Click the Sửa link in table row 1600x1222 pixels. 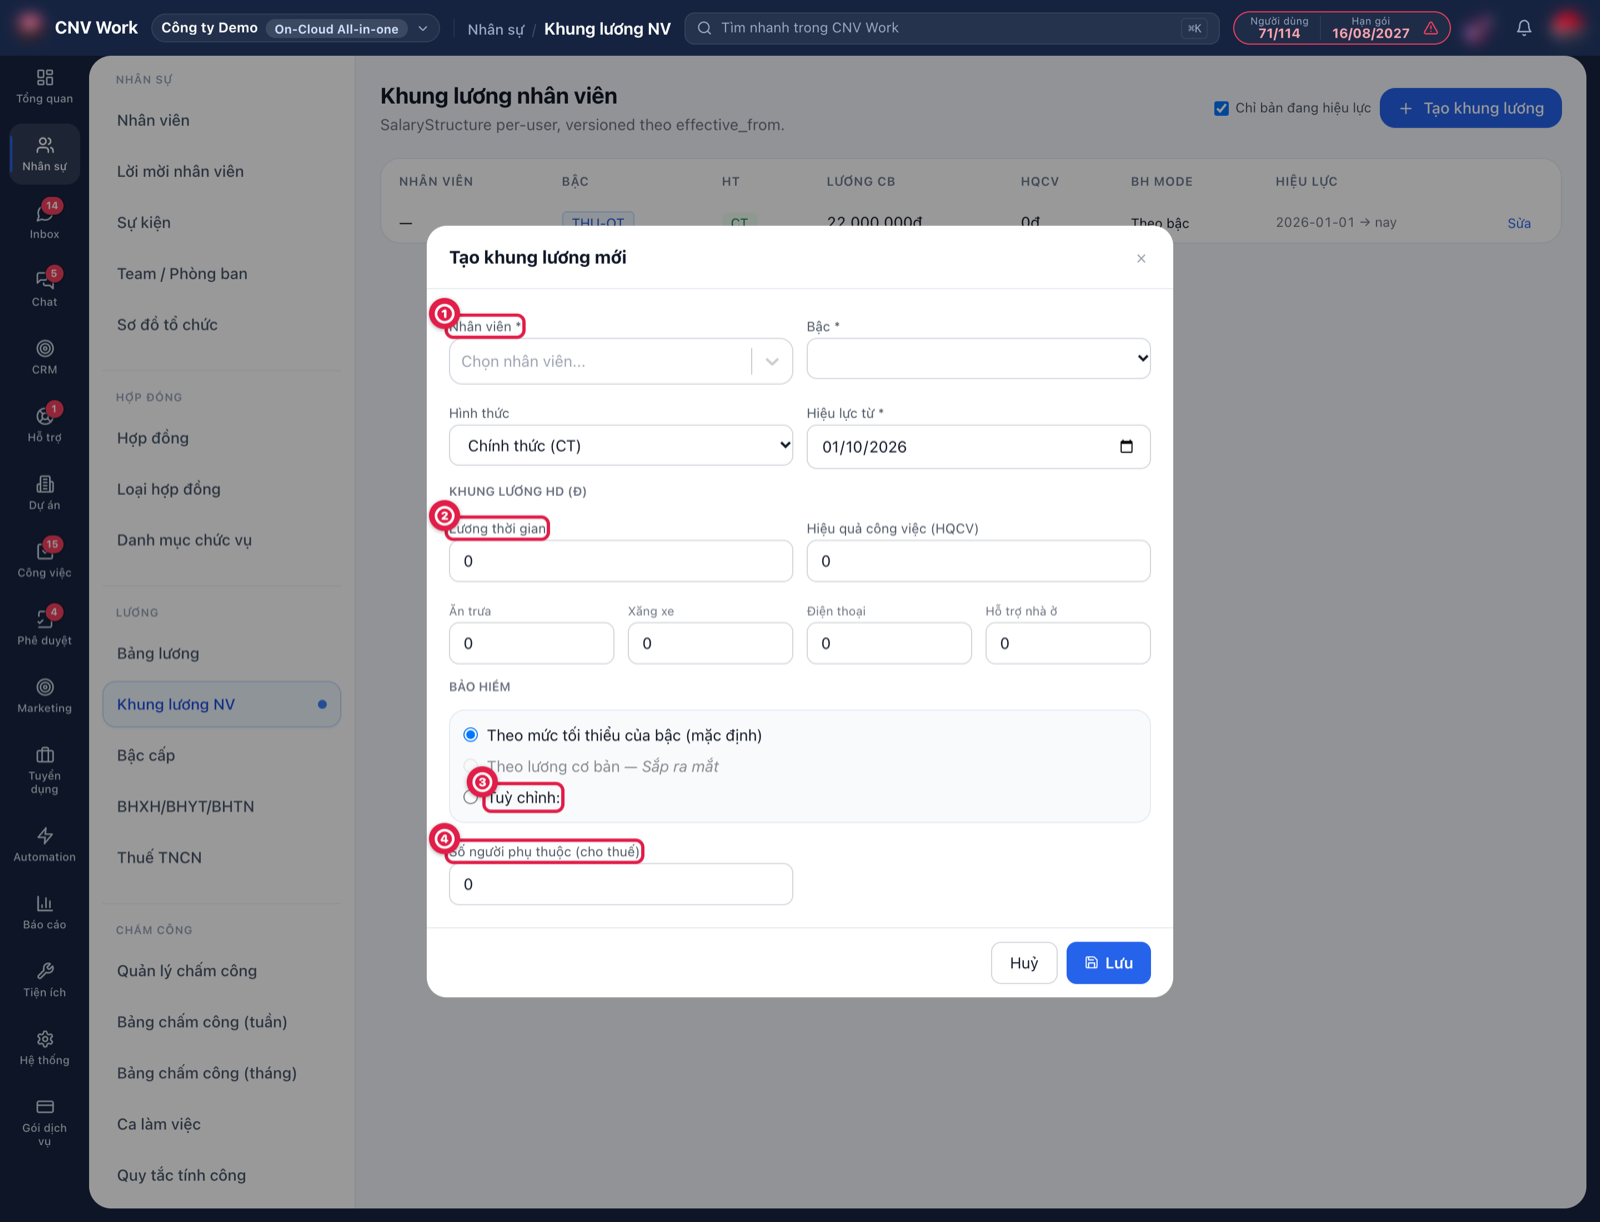pos(1519,223)
